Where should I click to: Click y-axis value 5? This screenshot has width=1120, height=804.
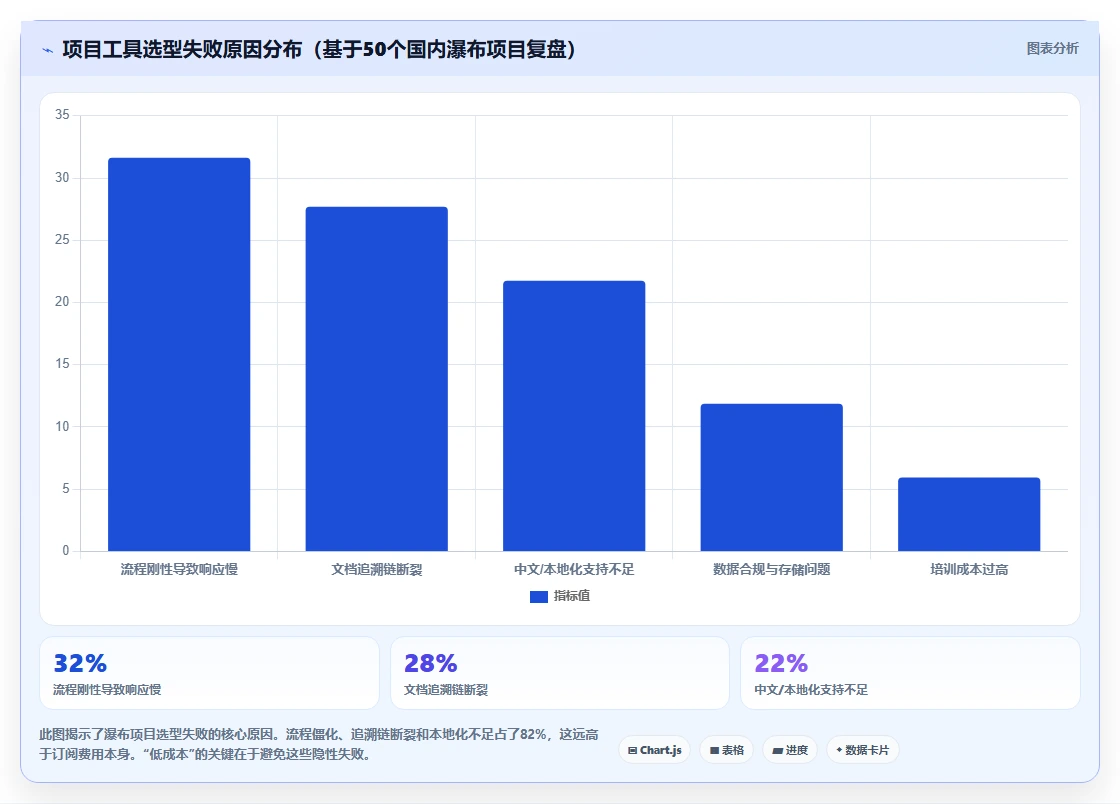point(66,489)
